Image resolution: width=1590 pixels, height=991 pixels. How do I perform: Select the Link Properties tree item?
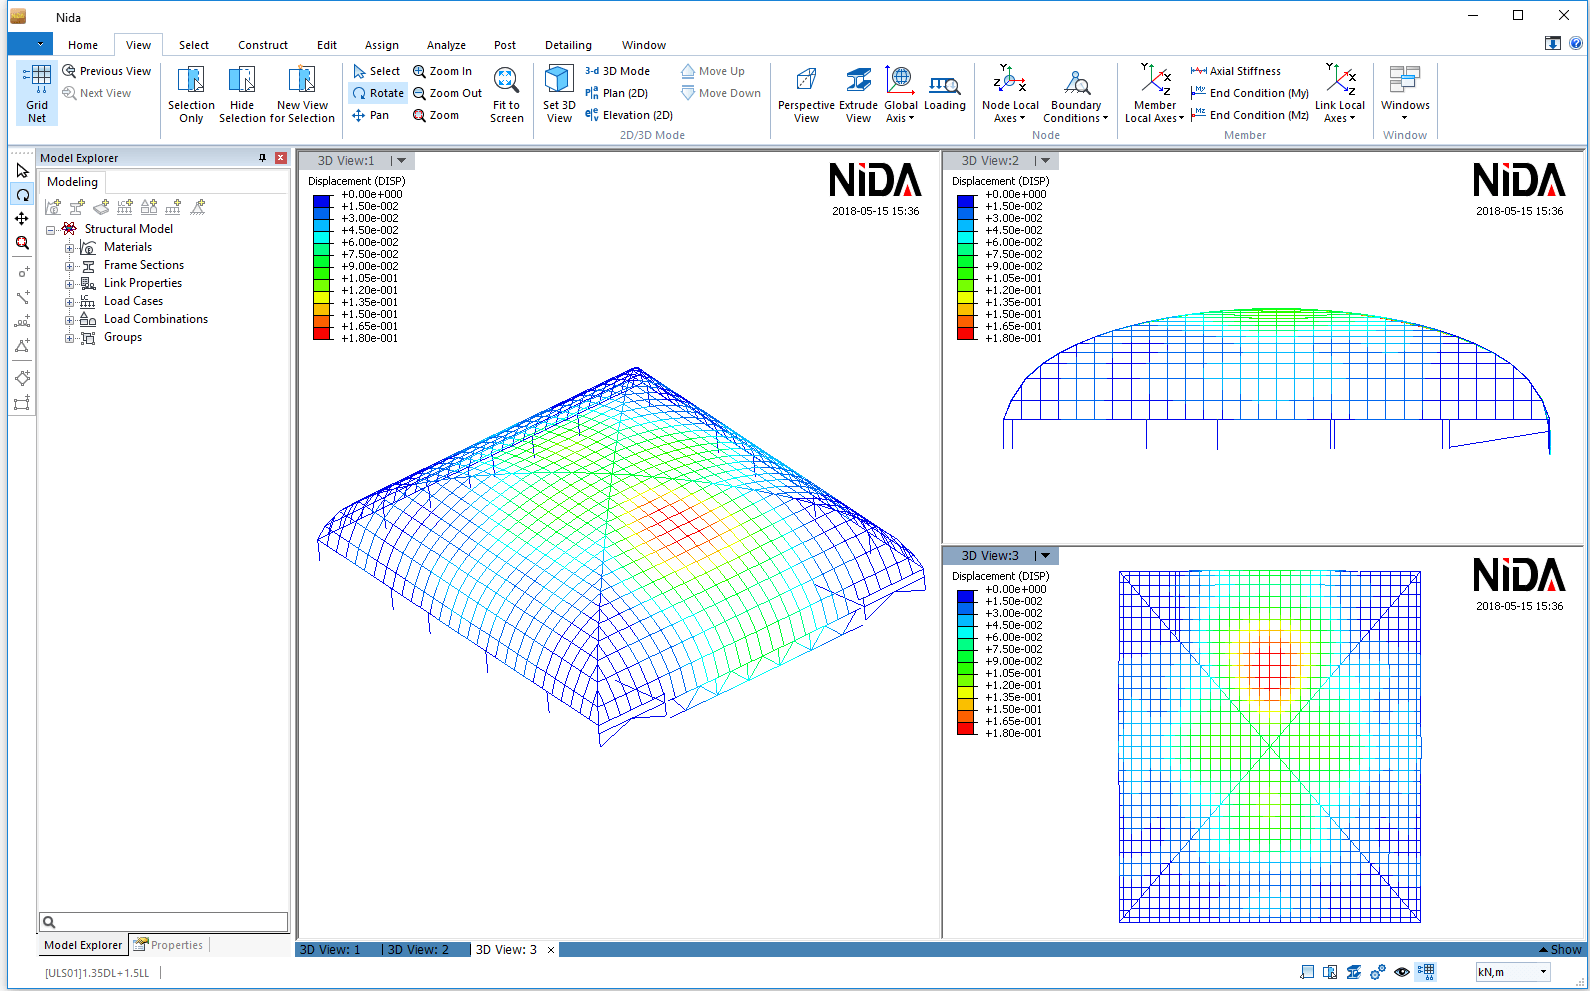click(142, 283)
